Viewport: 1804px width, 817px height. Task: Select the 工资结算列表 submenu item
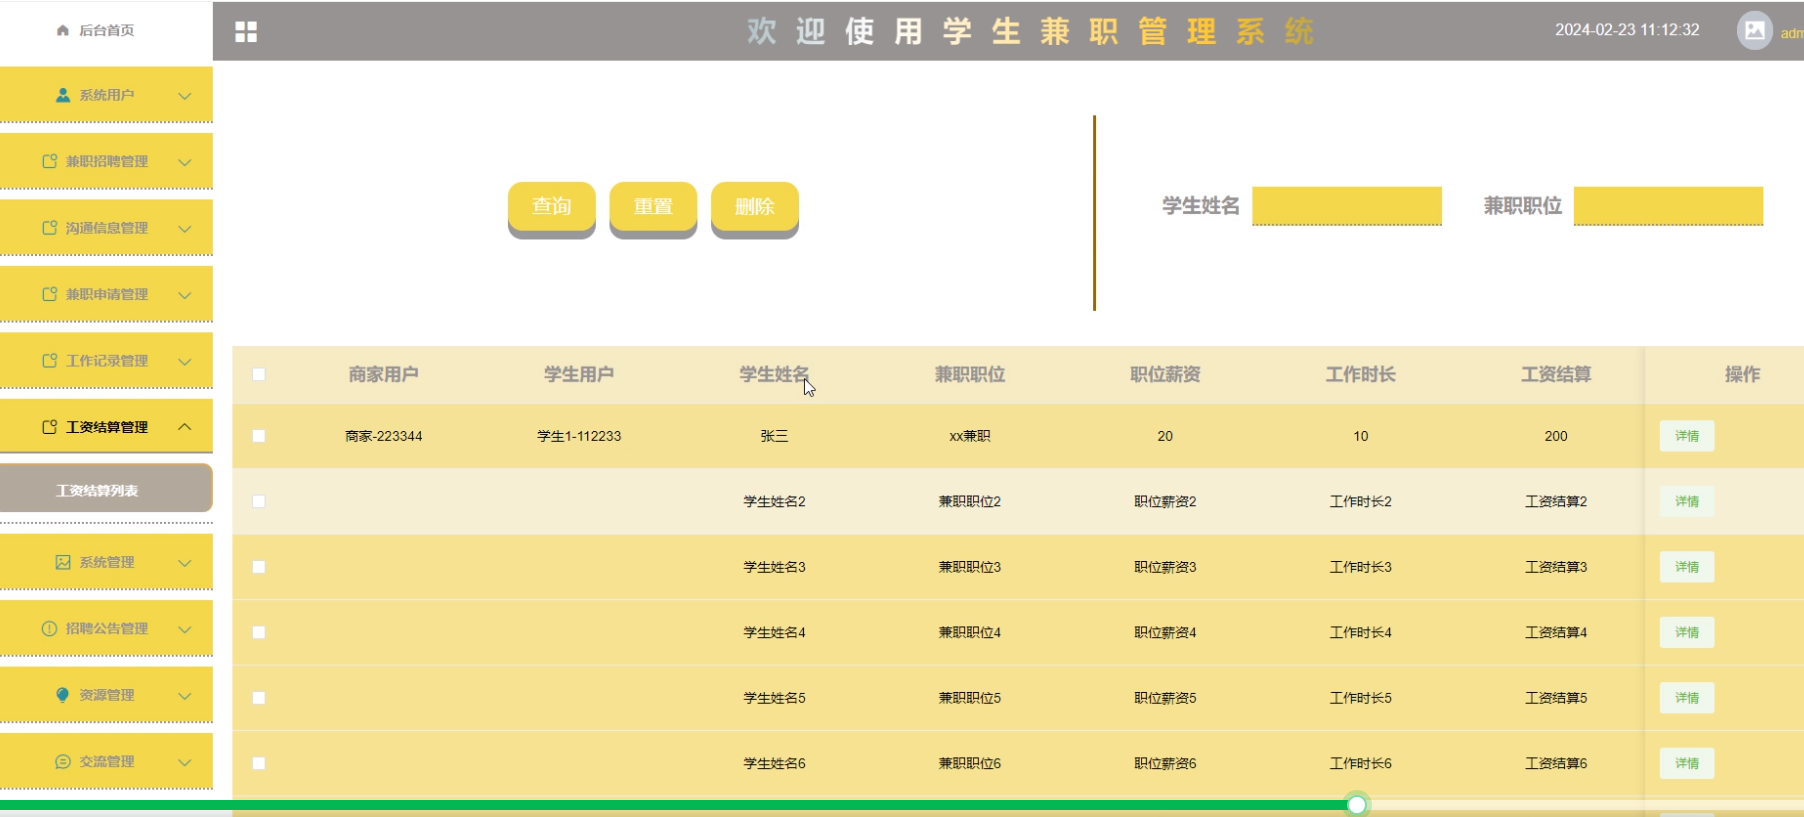106,490
